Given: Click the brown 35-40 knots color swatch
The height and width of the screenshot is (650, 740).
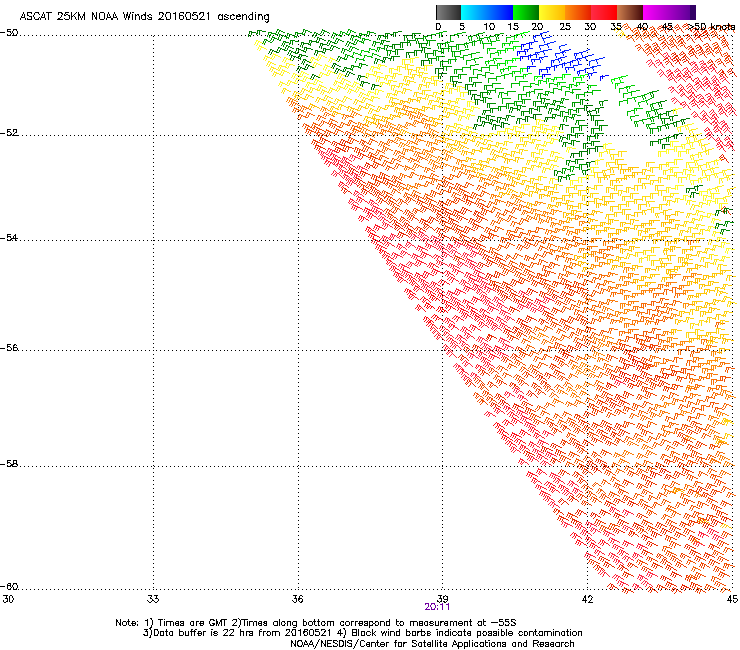Looking at the screenshot, I should click(630, 12).
